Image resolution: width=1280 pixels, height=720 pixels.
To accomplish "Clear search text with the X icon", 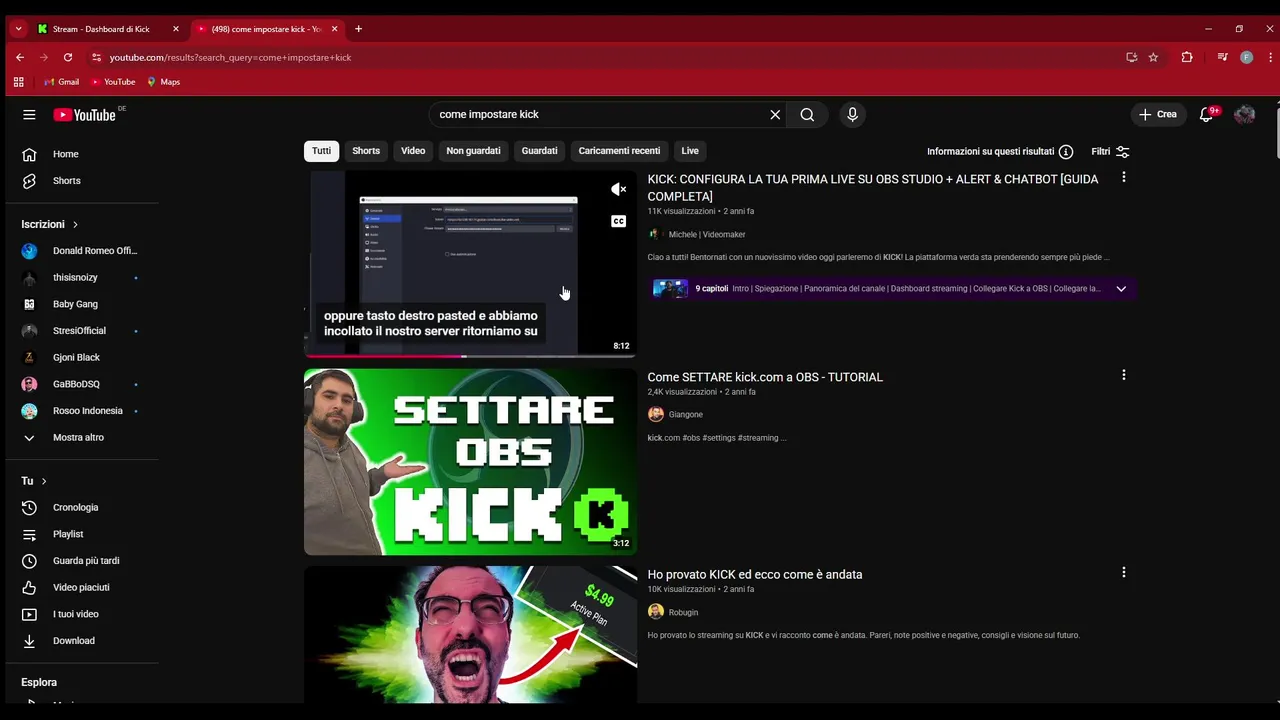I will 775,115.
